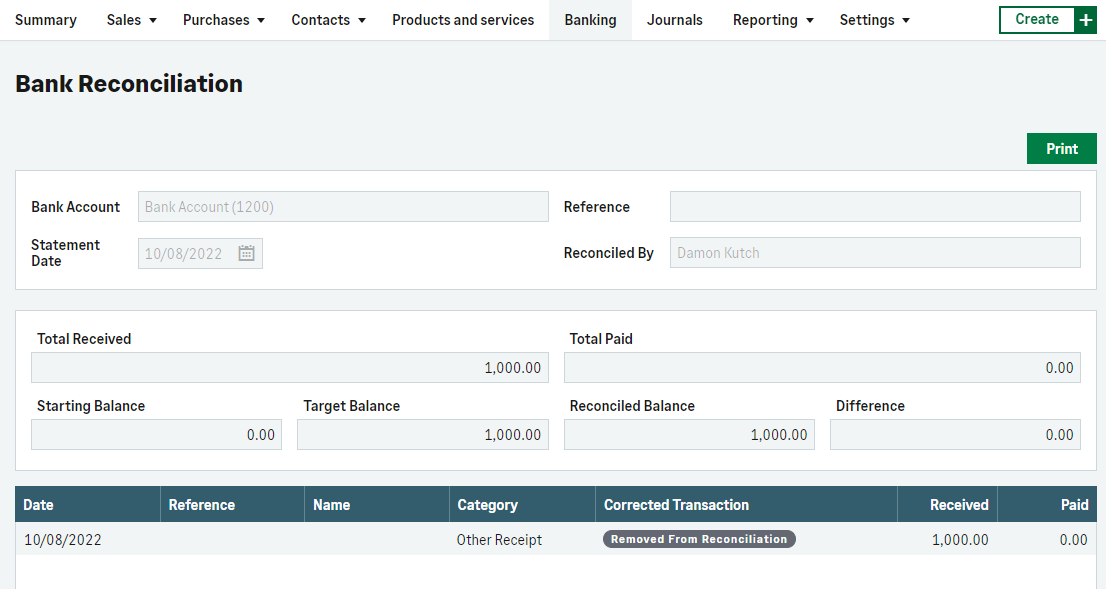Click the Reconciled By field
The height and width of the screenshot is (589, 1106).
(874, 253)
